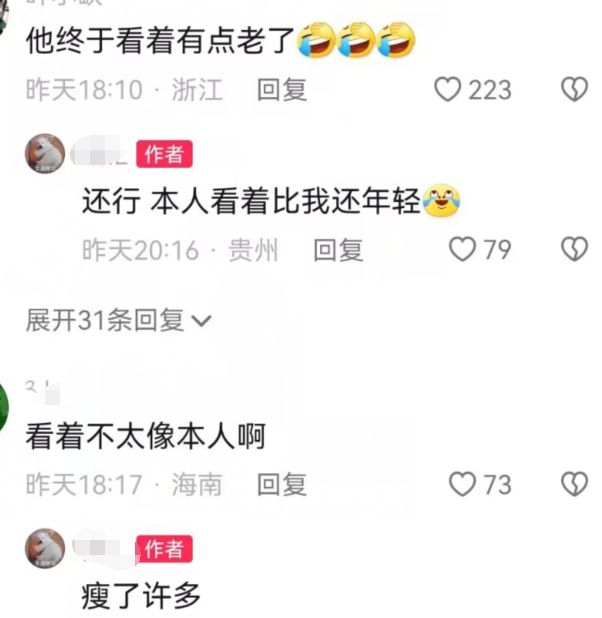
Task: Click chevron next to 展开31条回复
Action: pyautogui.click(x=202, y=321)
